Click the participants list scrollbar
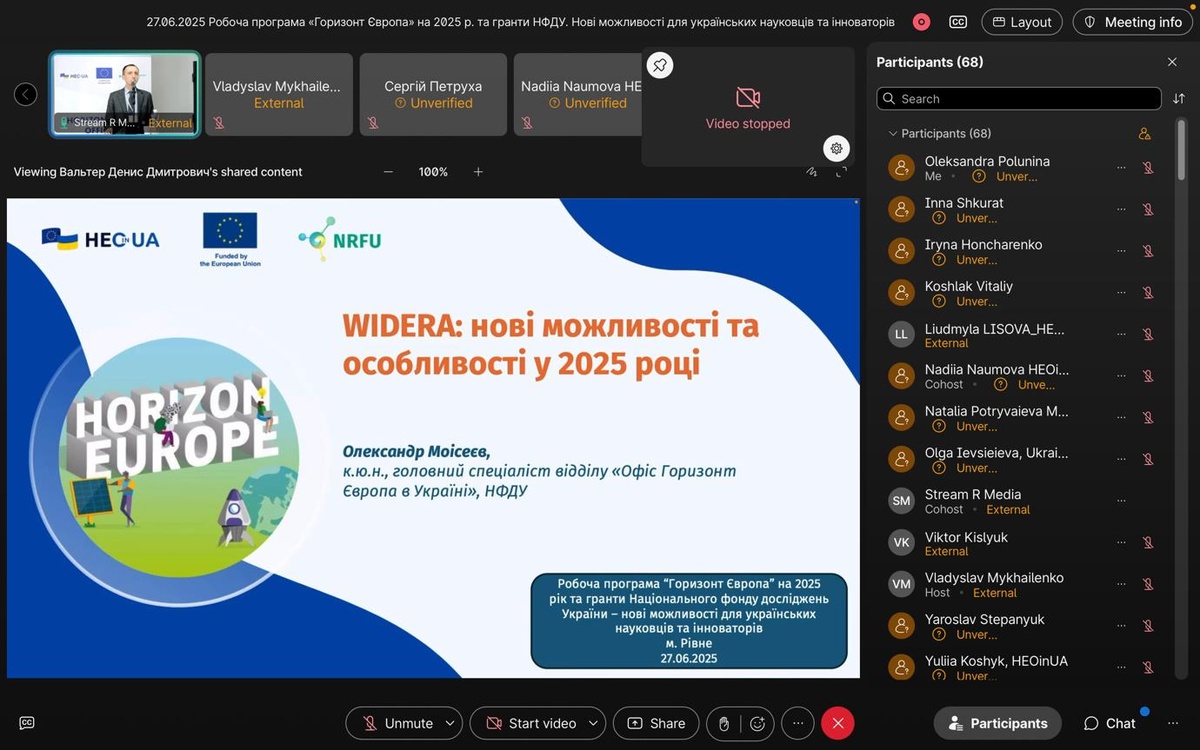The image size is (1200, 750). pyautogui.click(x=1182, y=149)
